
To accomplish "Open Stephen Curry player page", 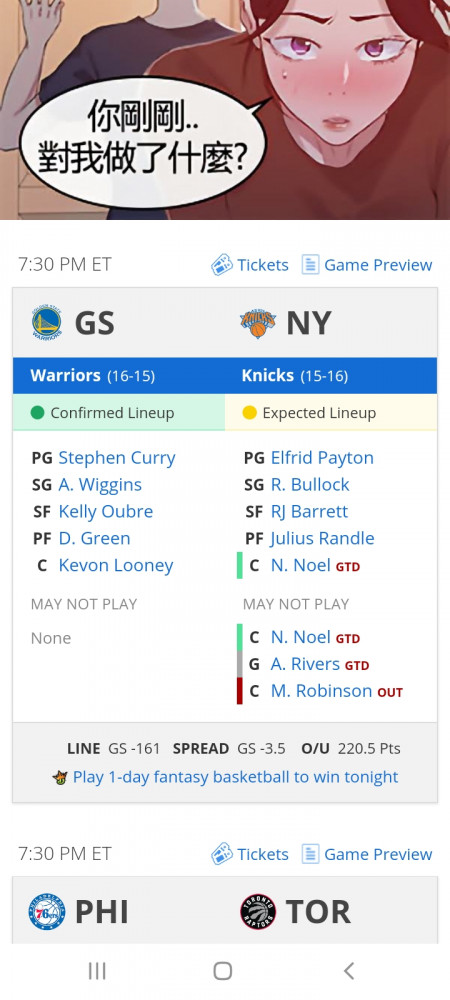I will tap(117, 458).
